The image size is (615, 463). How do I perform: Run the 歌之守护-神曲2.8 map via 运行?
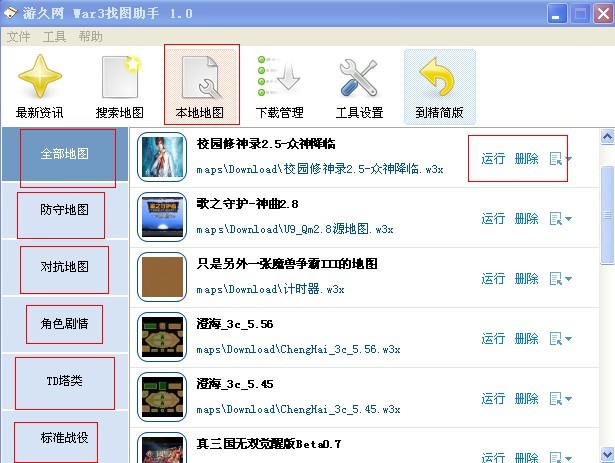493,219
